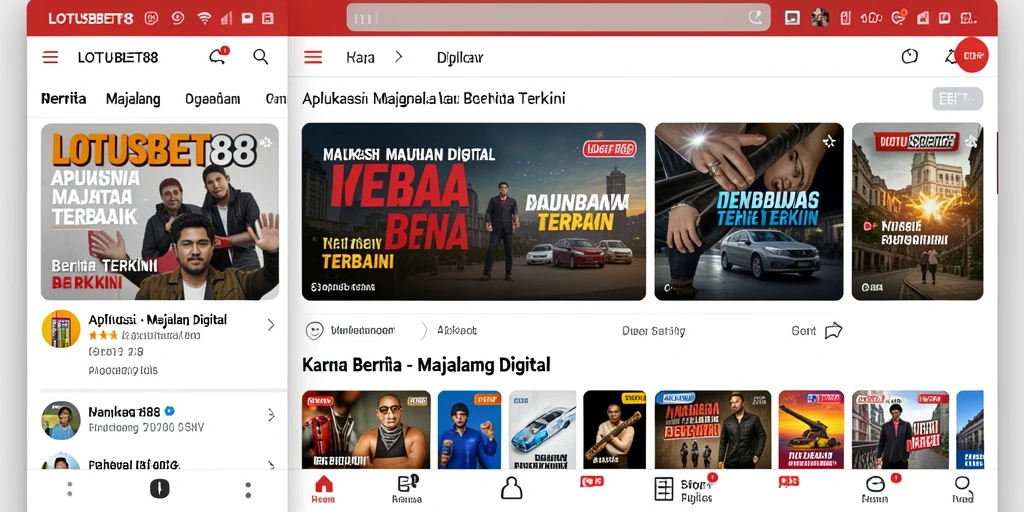1024x512 pixels.
Task: Click the Kara breadcrumb item
Action: point(360,57)
